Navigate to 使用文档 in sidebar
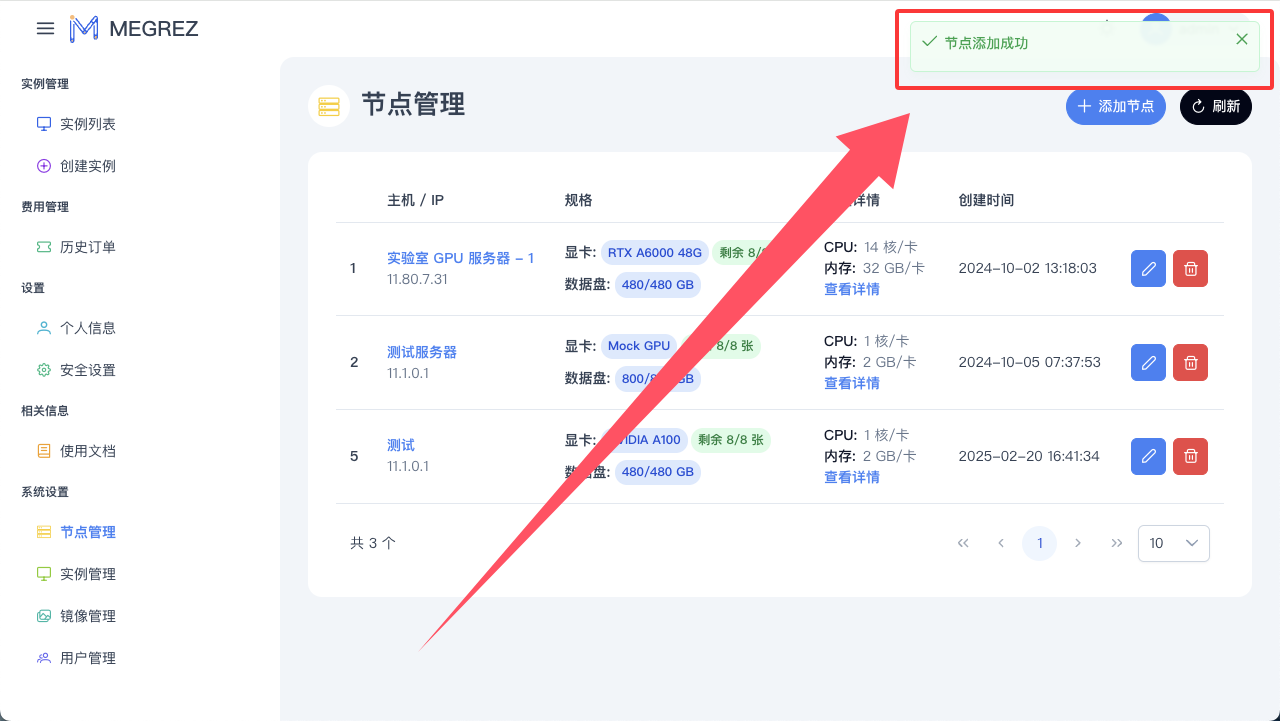Image resolution: width=1280 pixels, height=721 pixels. coord(89,450)
